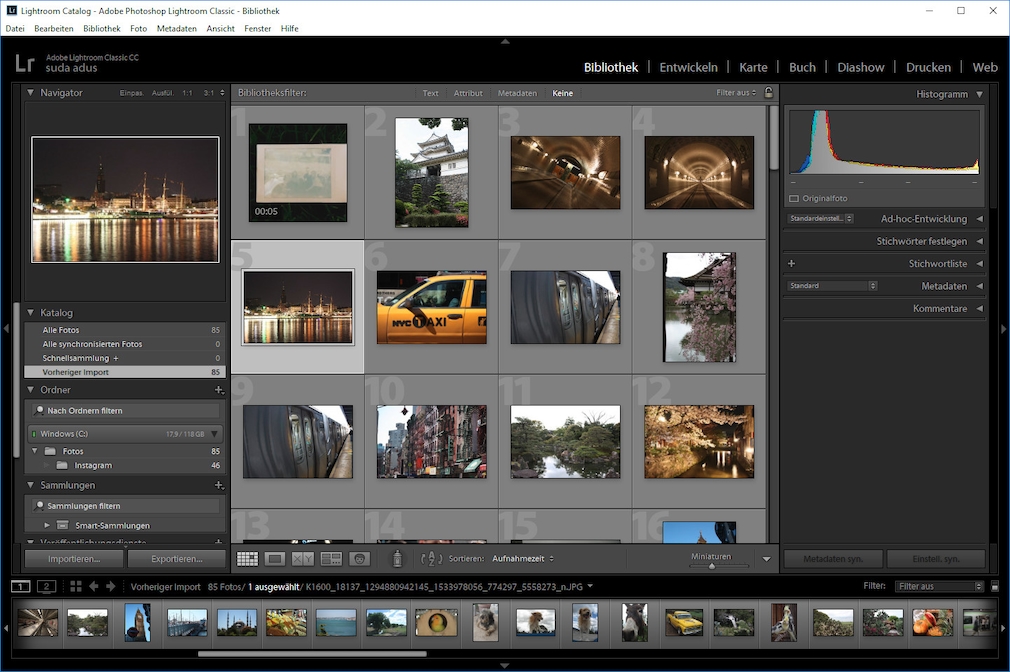
Task: Open the second monitor window icon
Action: (x=45, y=586)
